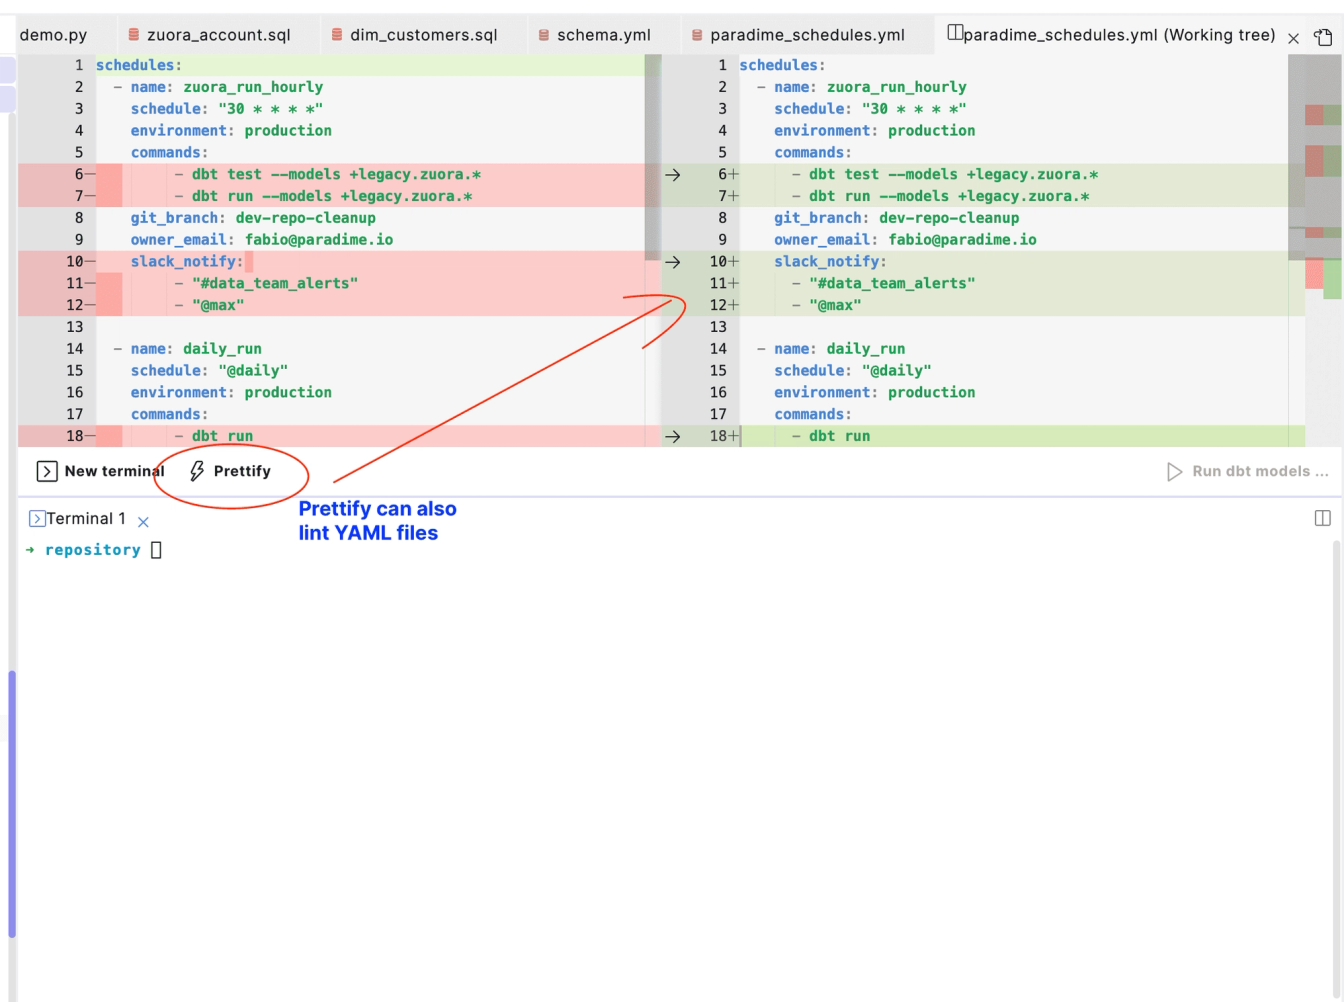Screen dimensions: 1344x1002
Task: Click the open-file icon beside the tab bar
Action: coord(1323,37)
